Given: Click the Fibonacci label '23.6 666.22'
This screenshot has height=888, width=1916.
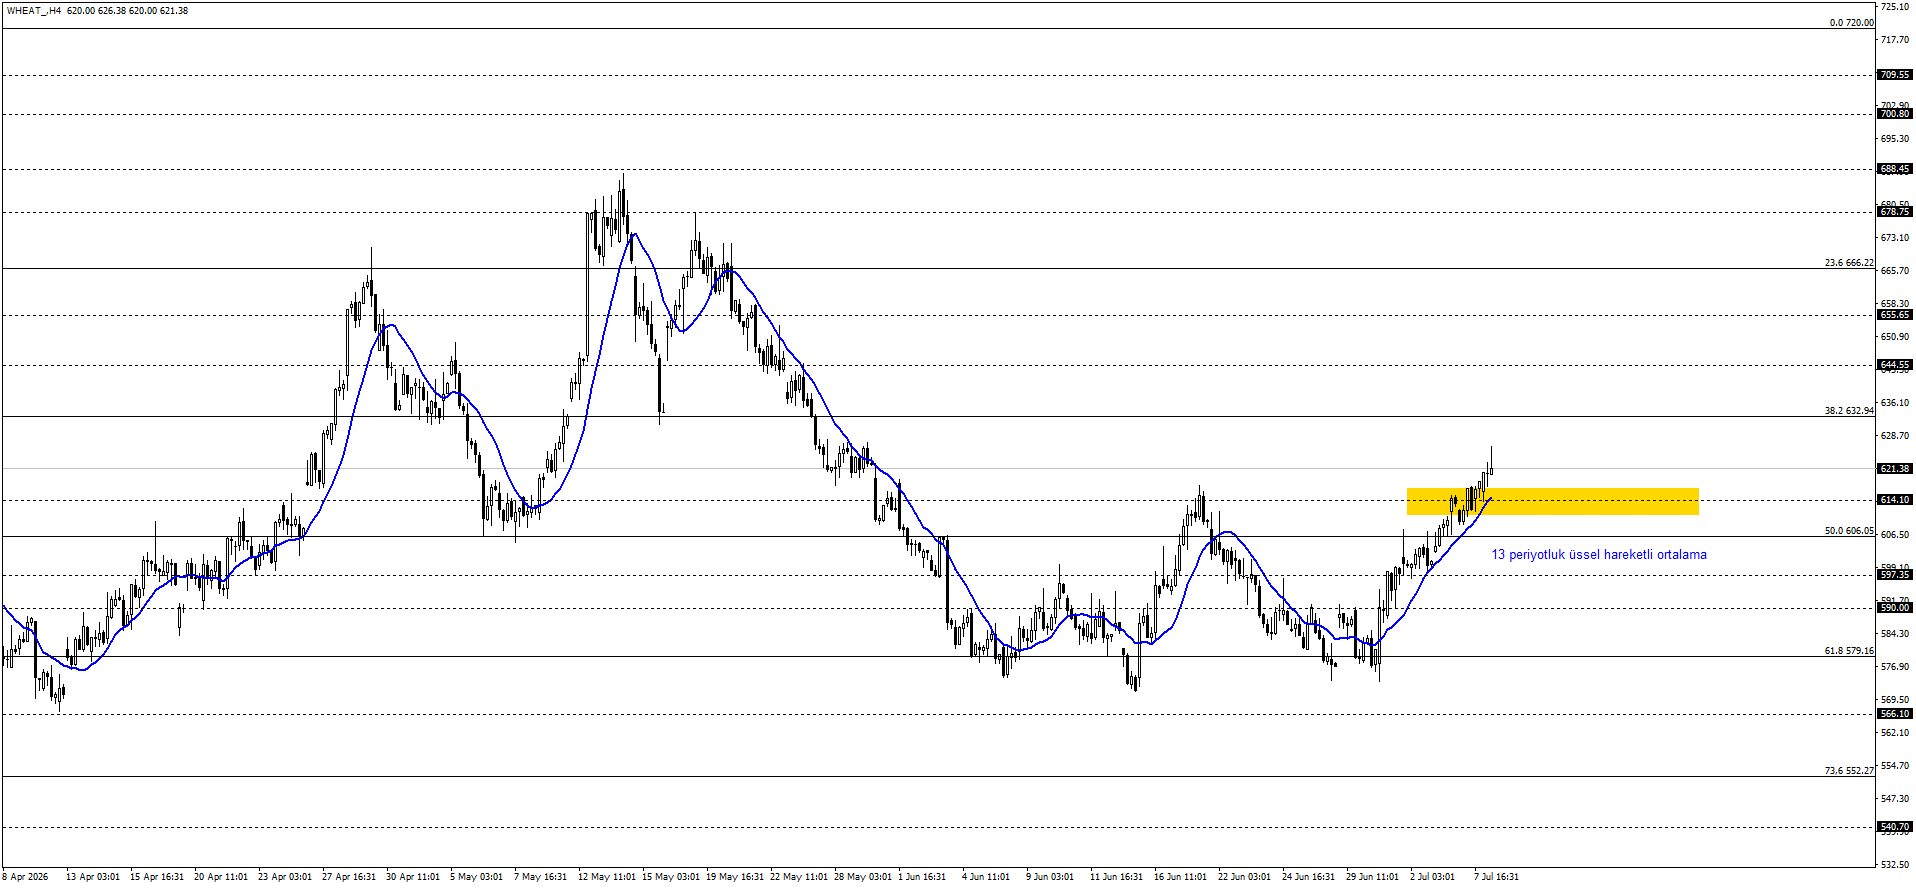Looking at the screenshot, I should (x=1849, y=263).
